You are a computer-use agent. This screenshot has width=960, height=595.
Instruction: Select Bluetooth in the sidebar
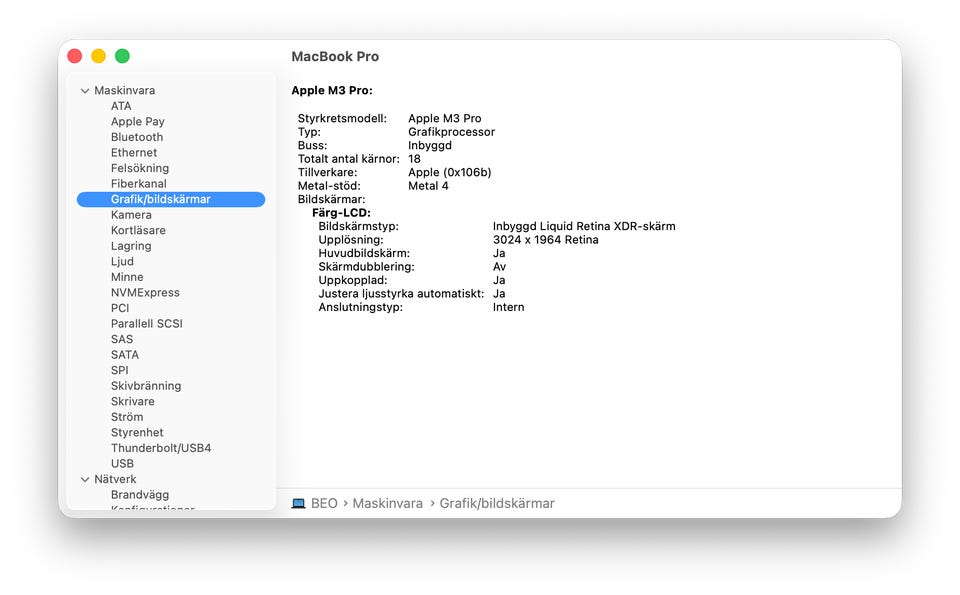click(137, 137)
